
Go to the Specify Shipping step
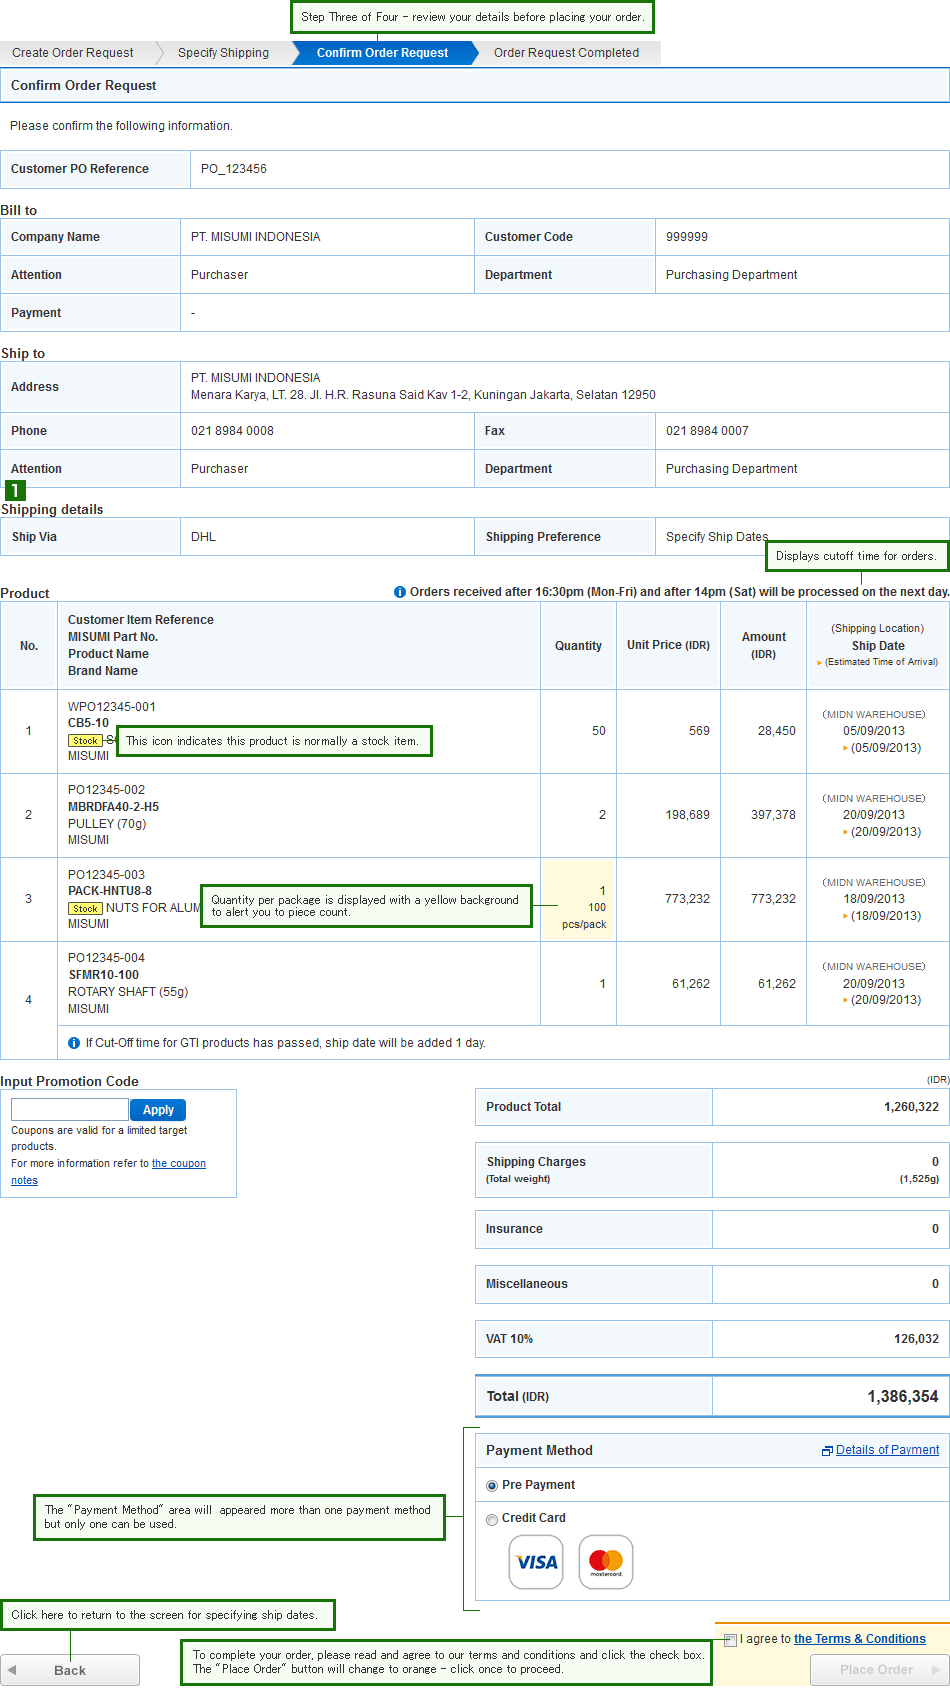click(224, 53)
